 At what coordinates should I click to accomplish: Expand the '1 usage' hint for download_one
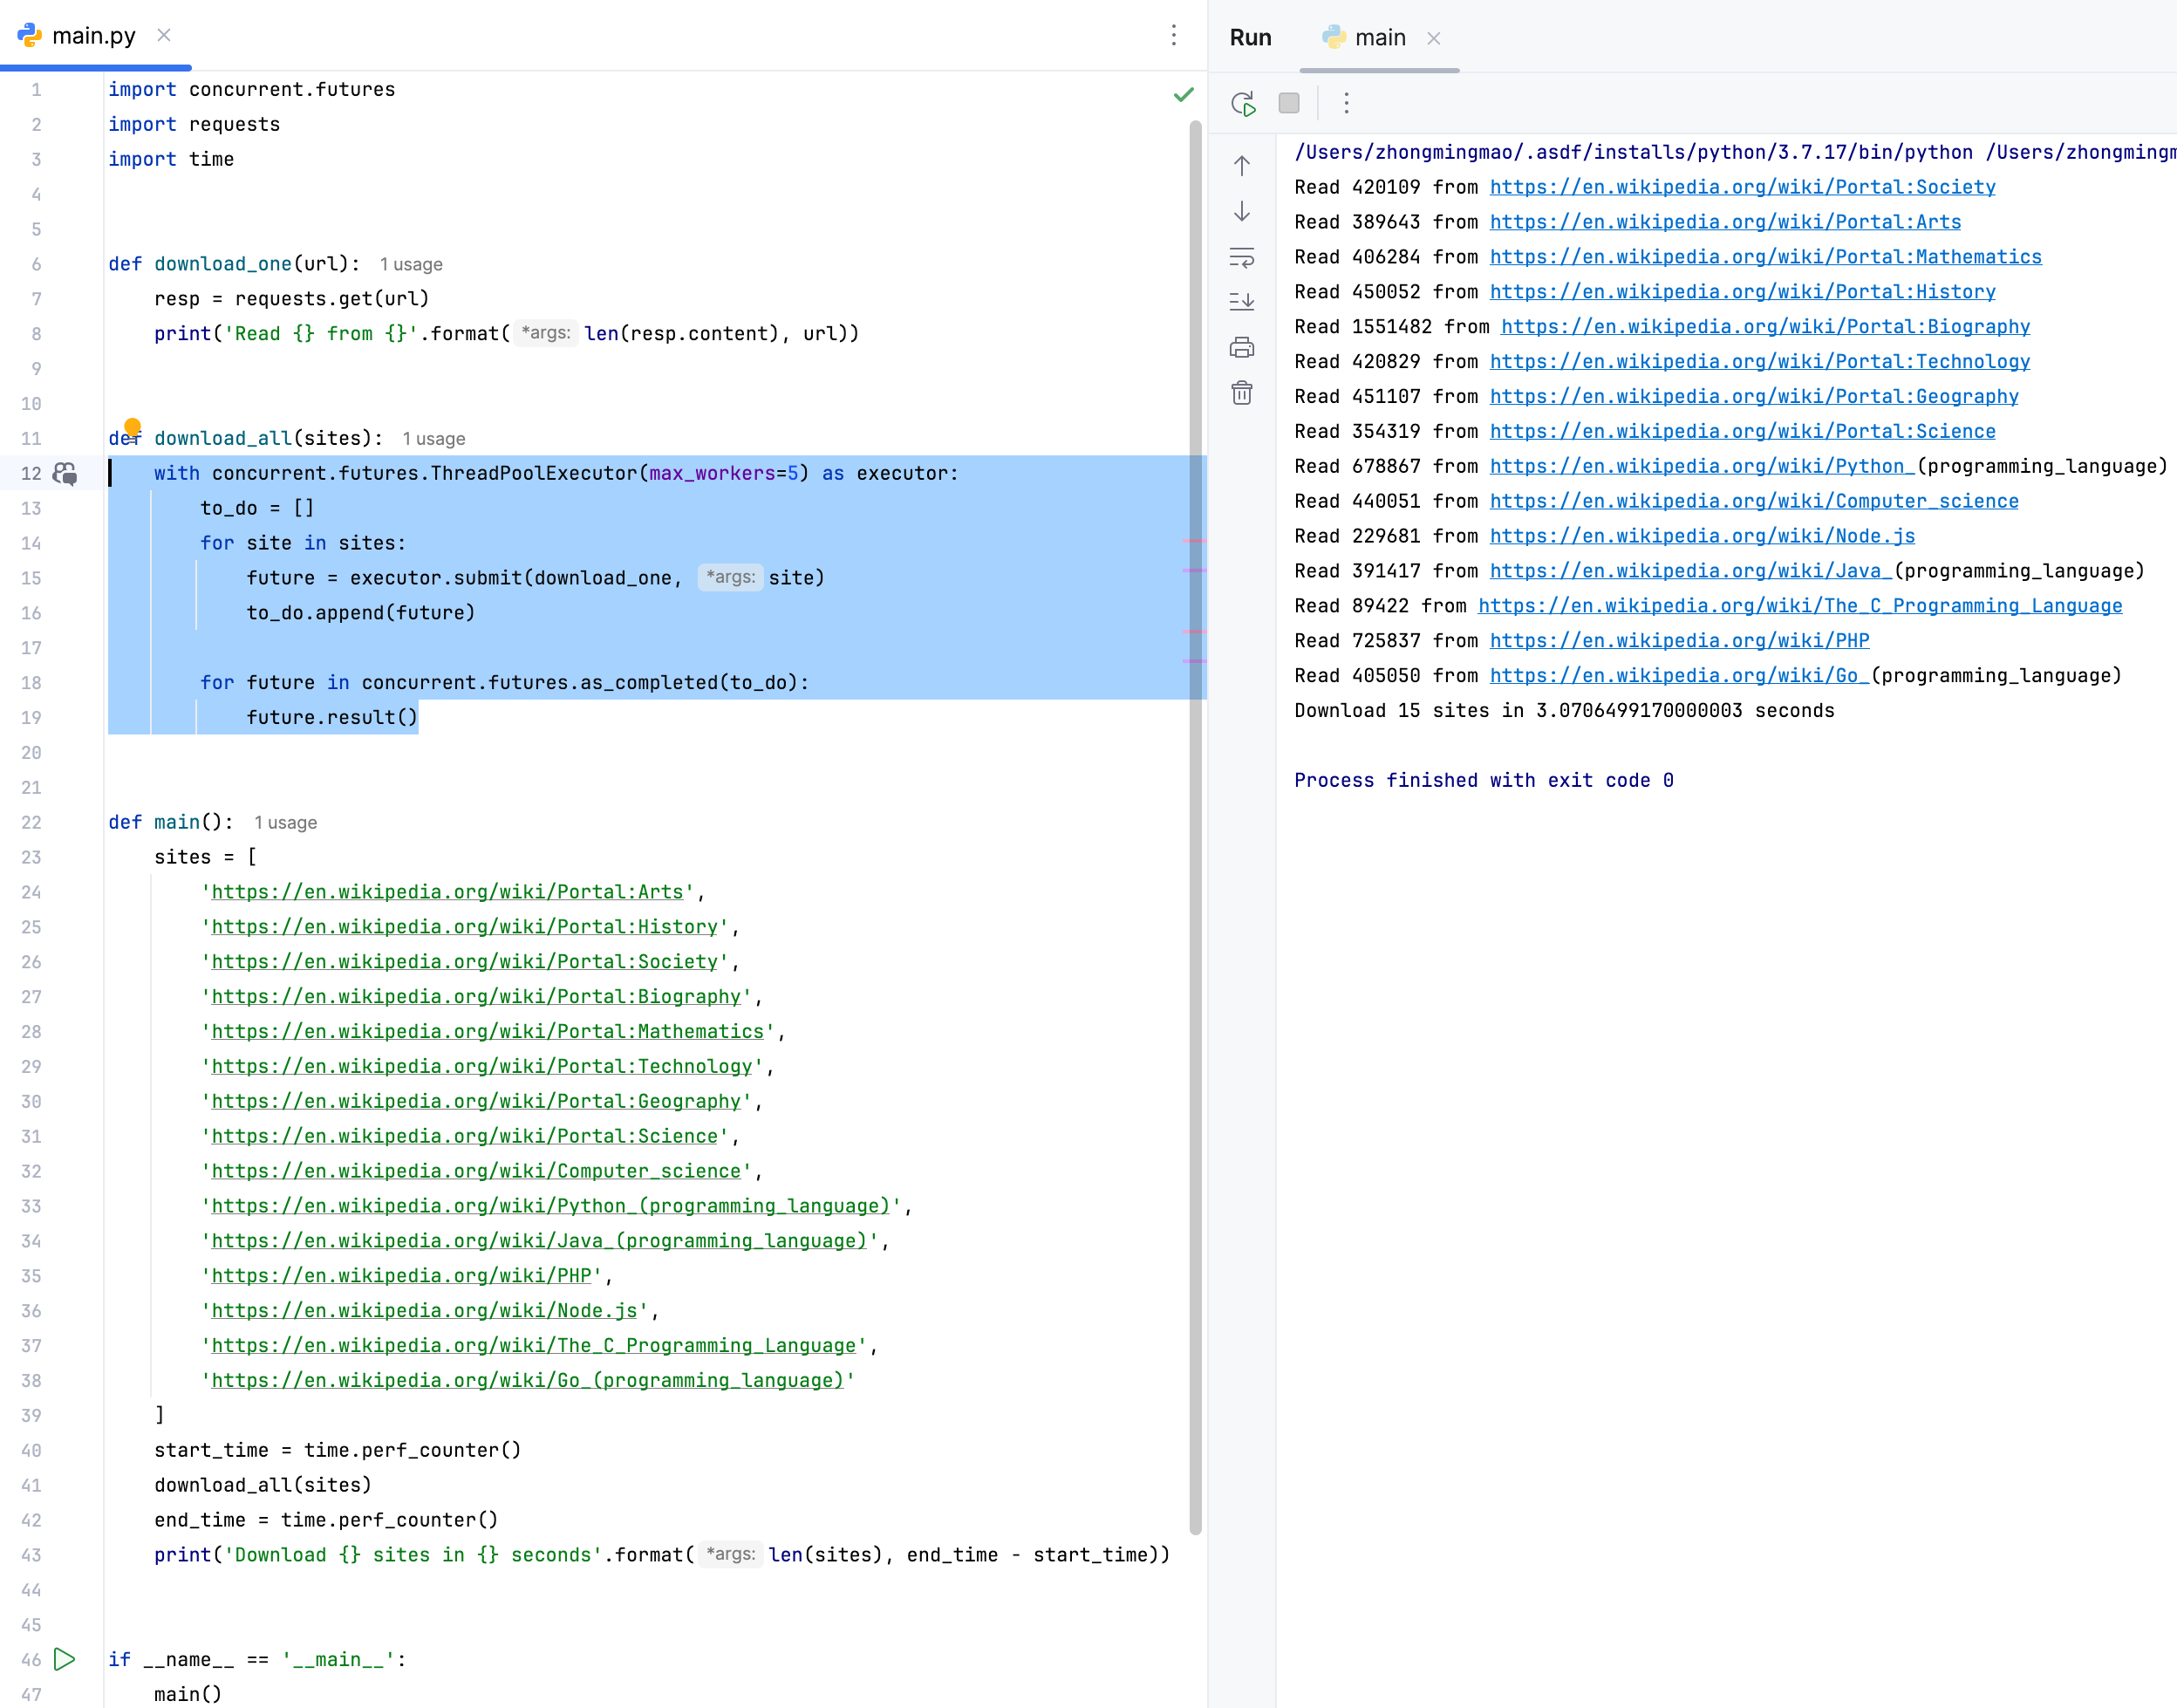(x=411, y=264)
